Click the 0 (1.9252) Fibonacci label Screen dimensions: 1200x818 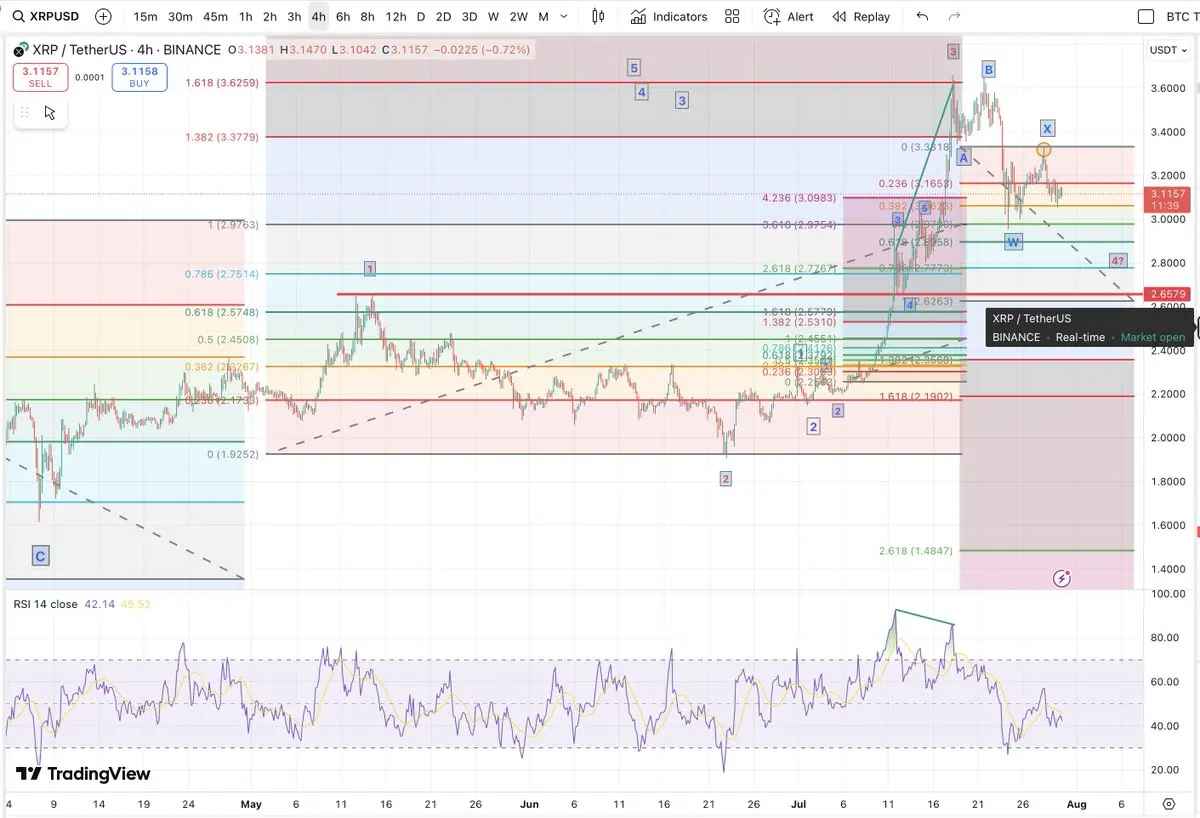pos(233,454)
